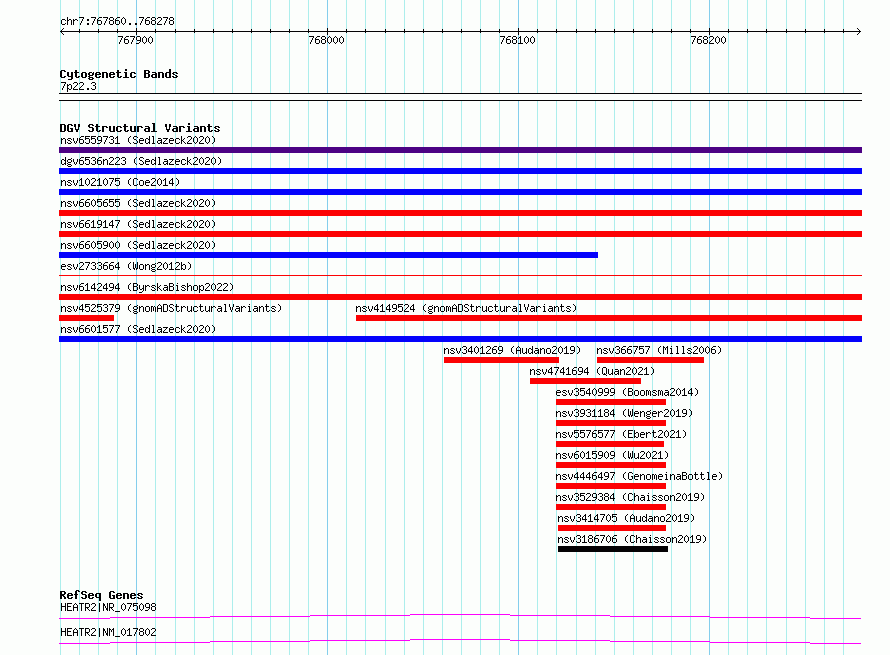Screen dimensions: 890x655
Task: Click the red bar for nsv6619147
Action: 460,234
